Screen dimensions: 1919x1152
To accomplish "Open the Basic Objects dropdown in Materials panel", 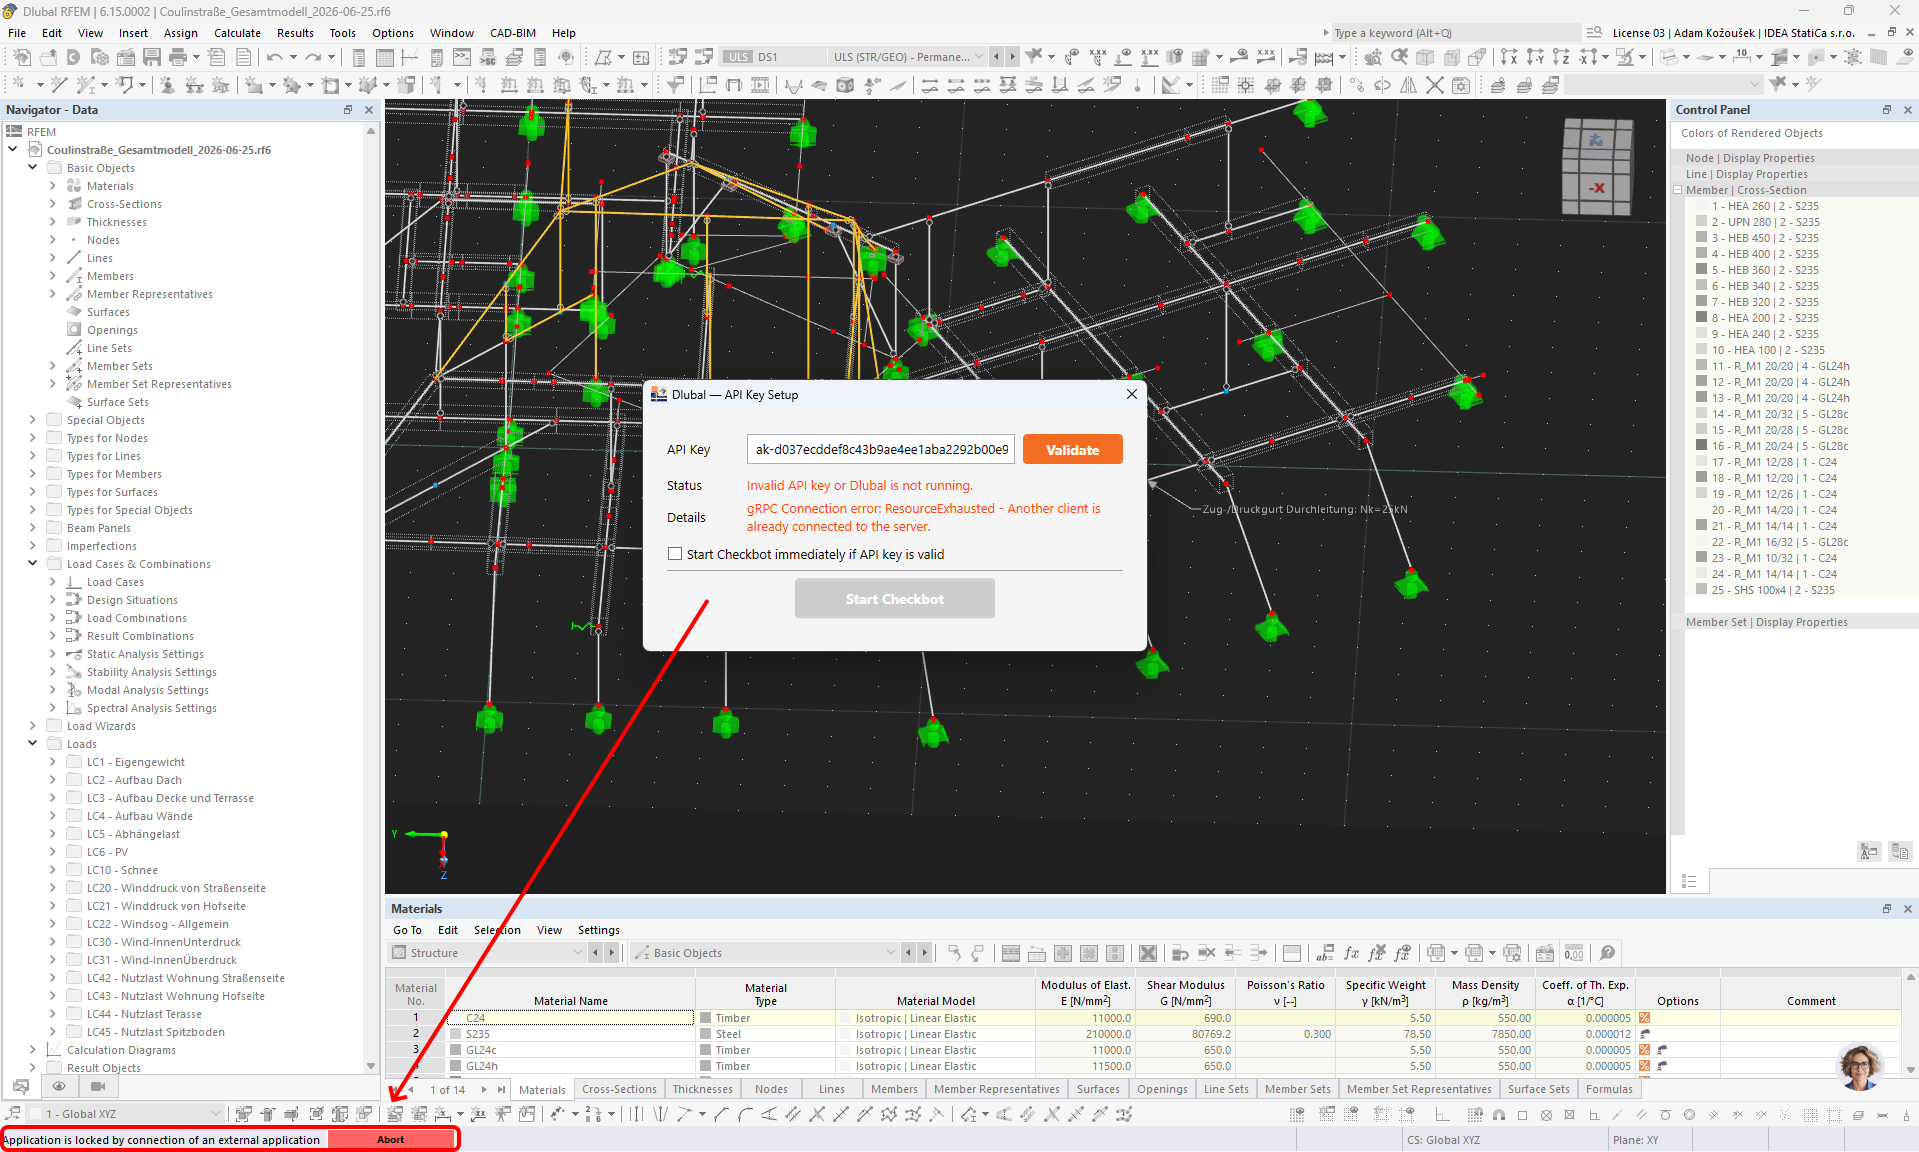I will coord(765,953).
